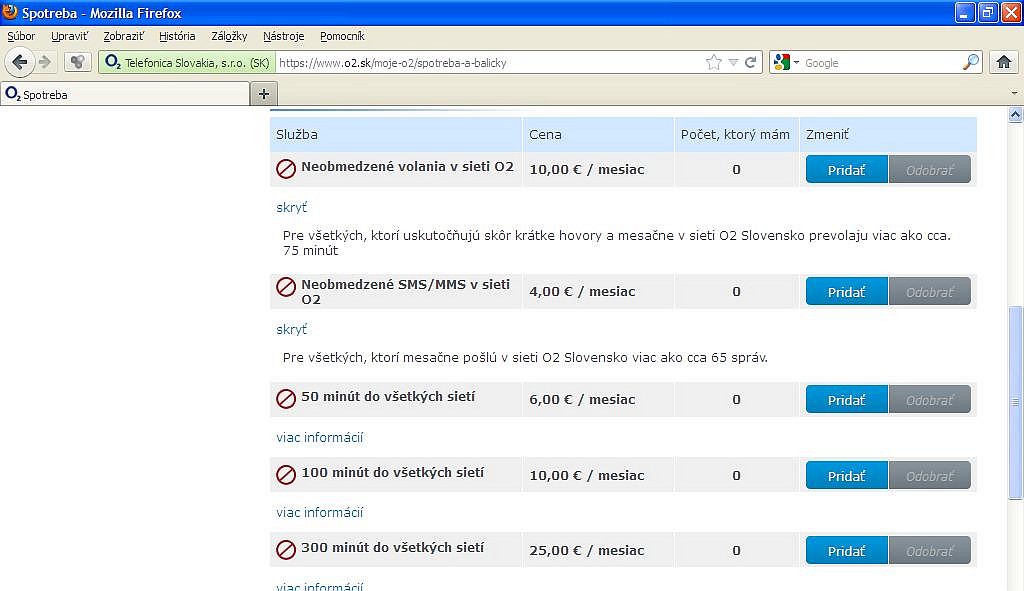Image resolution: width=1024 pixels, height=591 pixels.
Task: Reload the page using the refresh icon
Action: coord(751,62)
